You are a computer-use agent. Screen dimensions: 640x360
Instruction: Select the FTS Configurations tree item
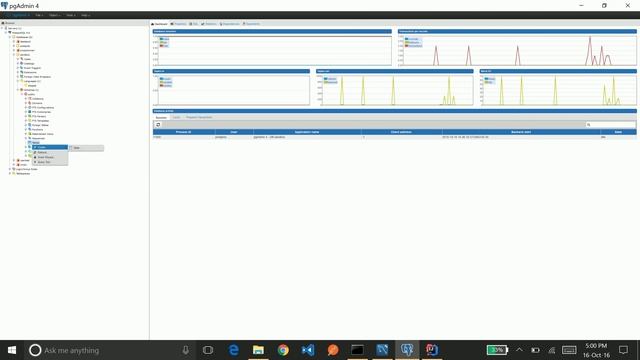coord(43,108)
